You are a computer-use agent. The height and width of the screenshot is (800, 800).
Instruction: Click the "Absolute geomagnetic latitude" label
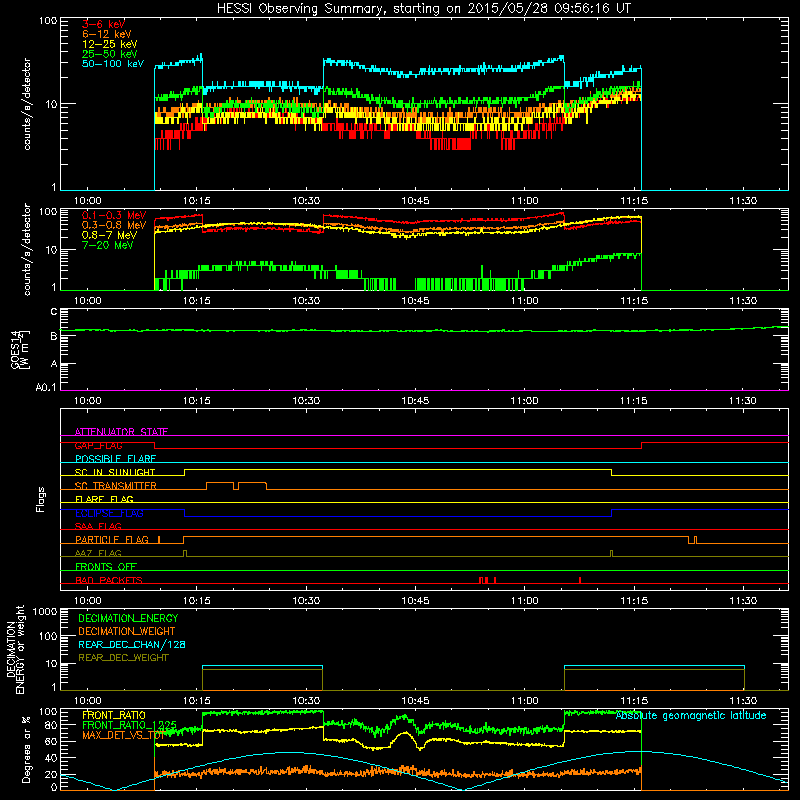click(691, 715)
